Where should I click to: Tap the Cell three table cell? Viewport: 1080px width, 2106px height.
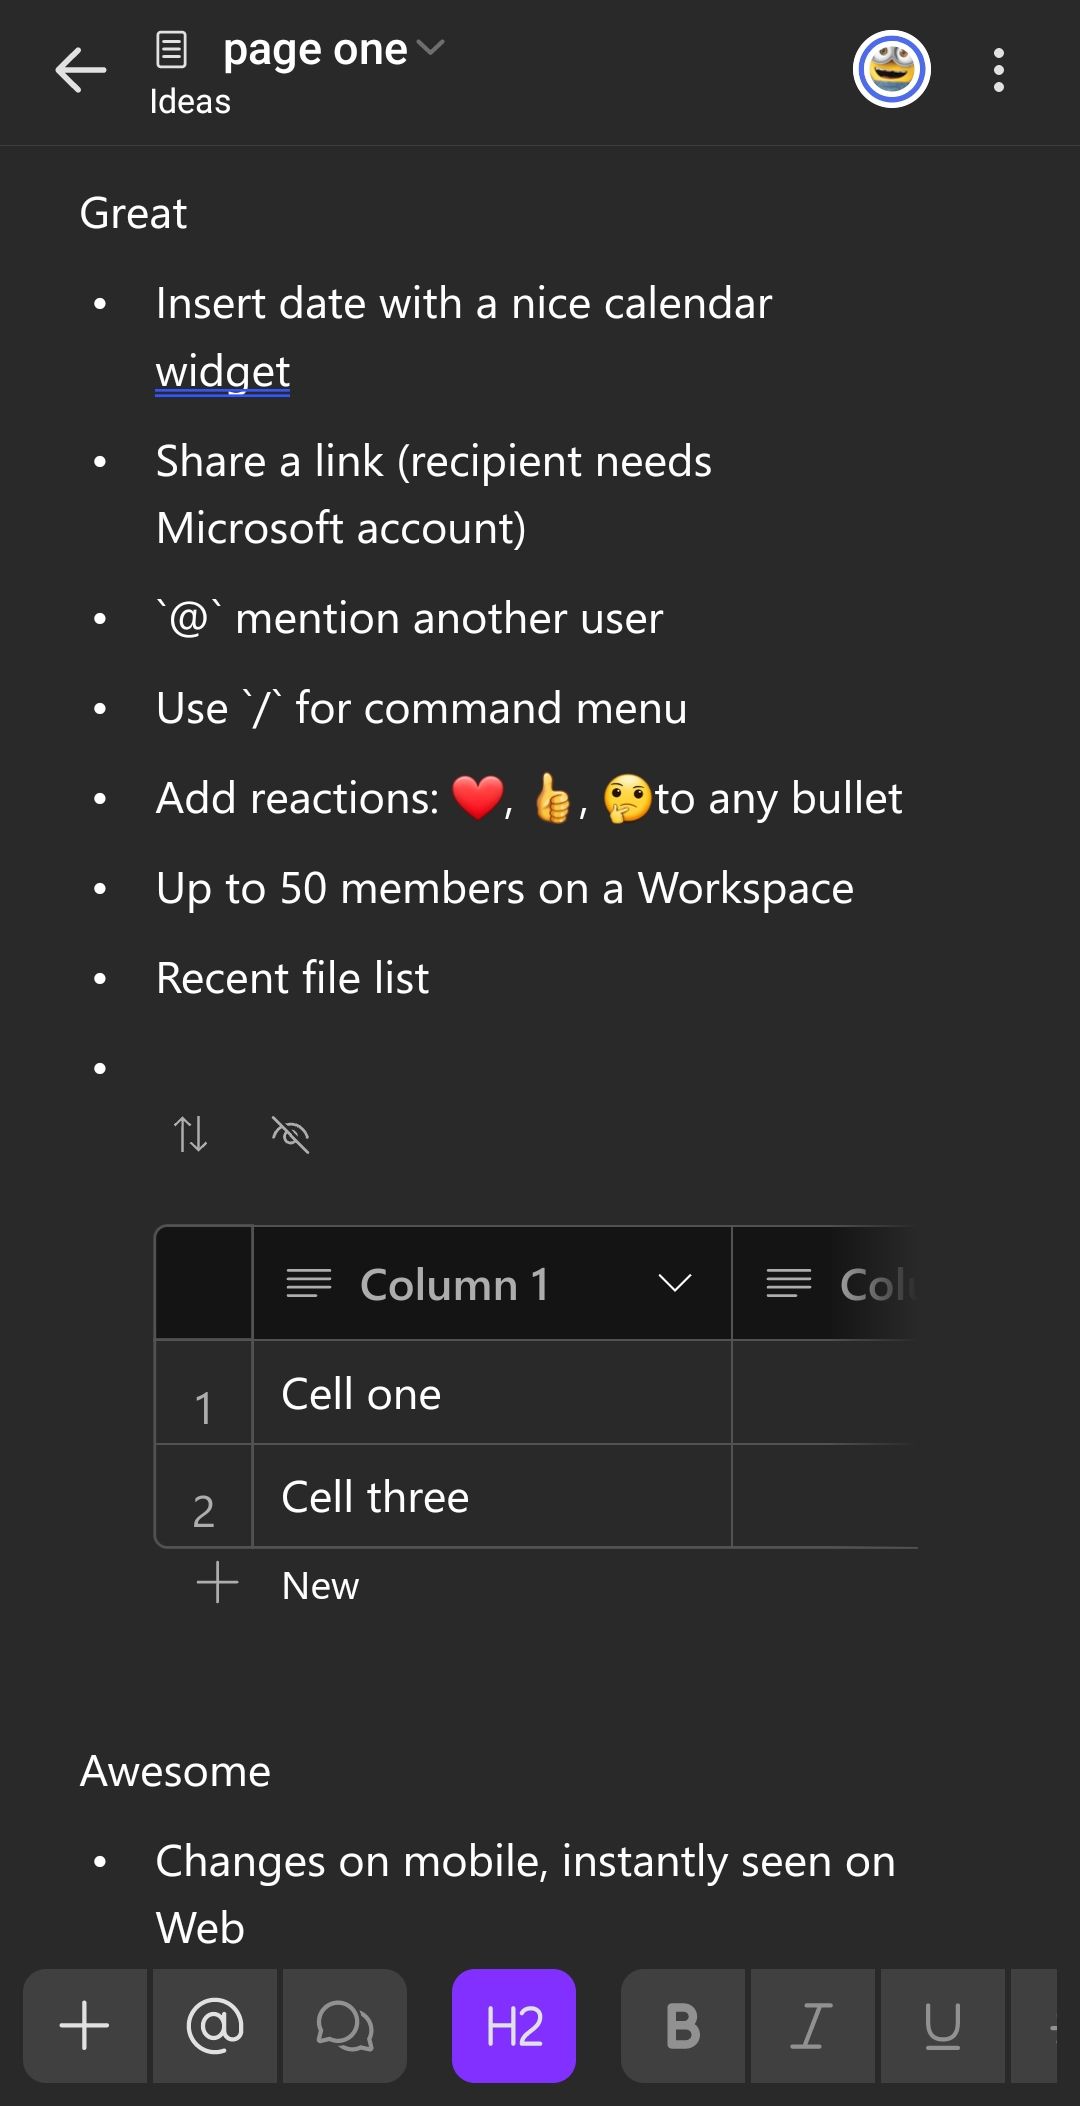coord(492,1496)
